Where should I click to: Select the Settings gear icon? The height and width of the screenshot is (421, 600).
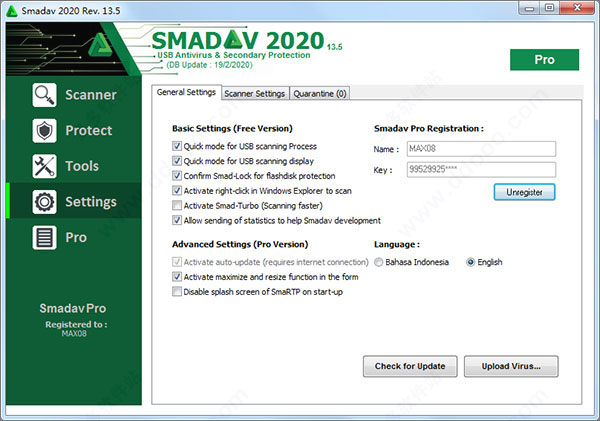44,202
